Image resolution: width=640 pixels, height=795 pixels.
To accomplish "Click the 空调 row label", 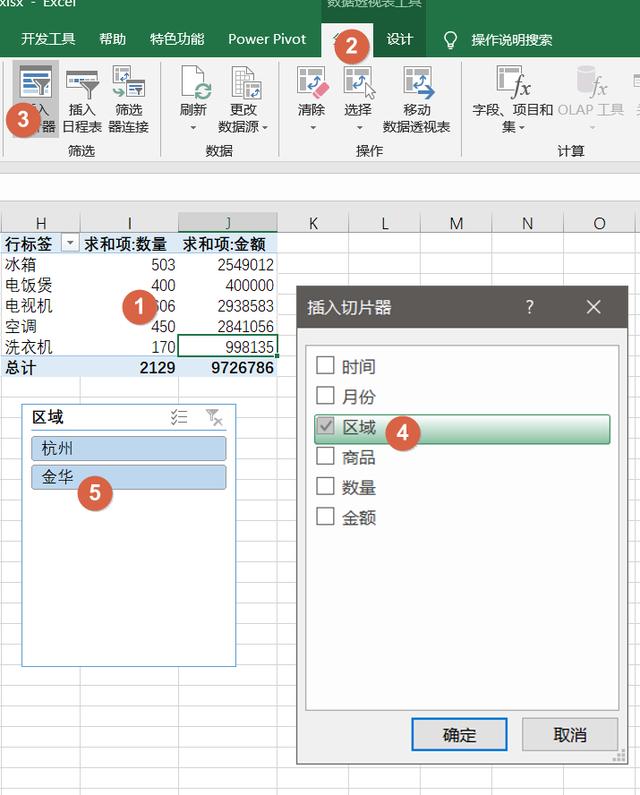I will (20, 326).
